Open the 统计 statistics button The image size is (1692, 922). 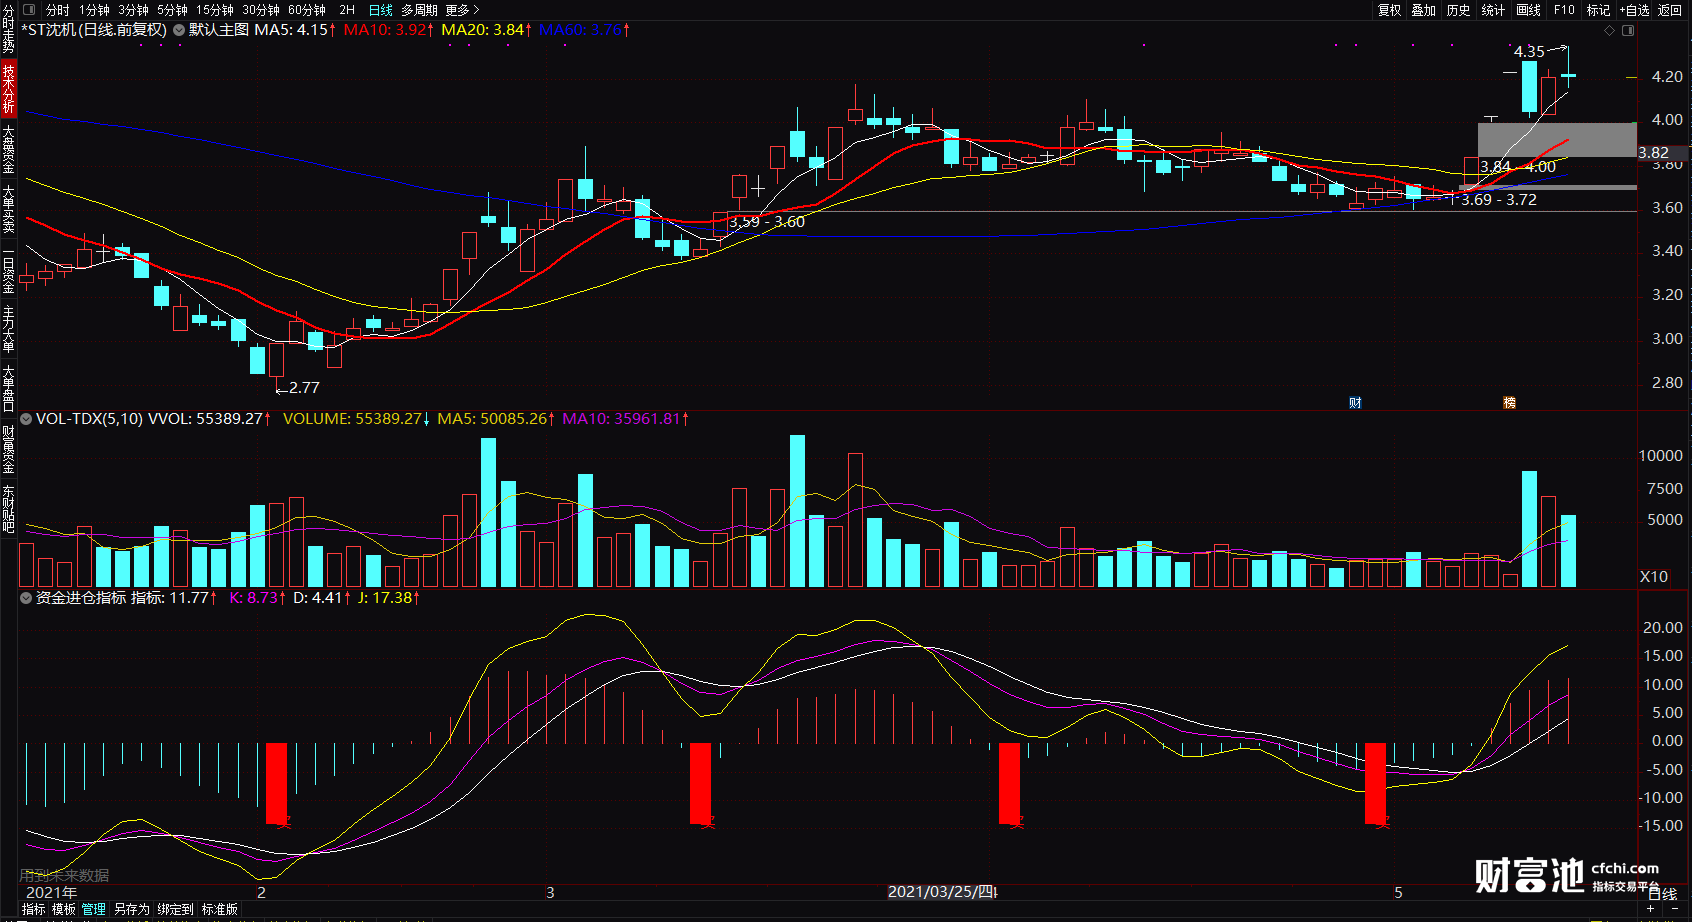(x=1493, y=10)
